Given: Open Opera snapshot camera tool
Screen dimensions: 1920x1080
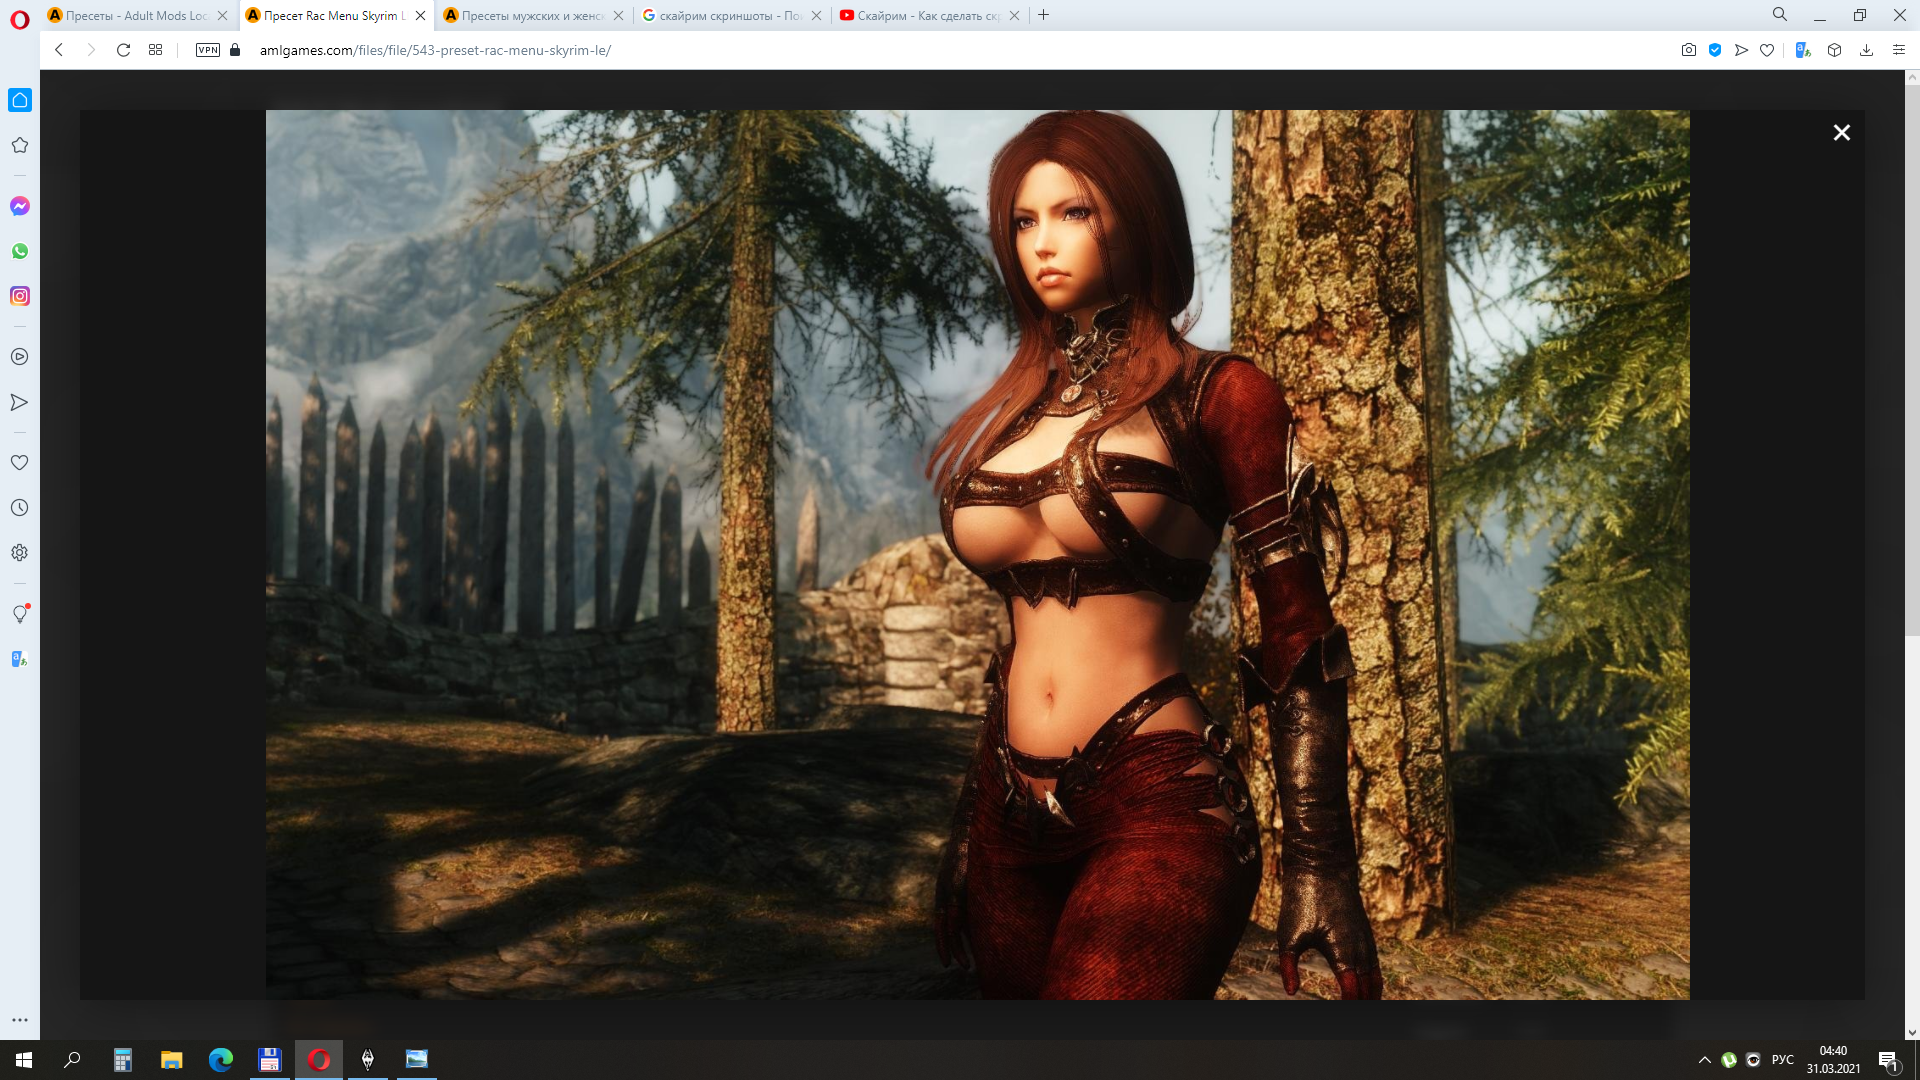Looking at the screenshot, I should click(1689, 50).
